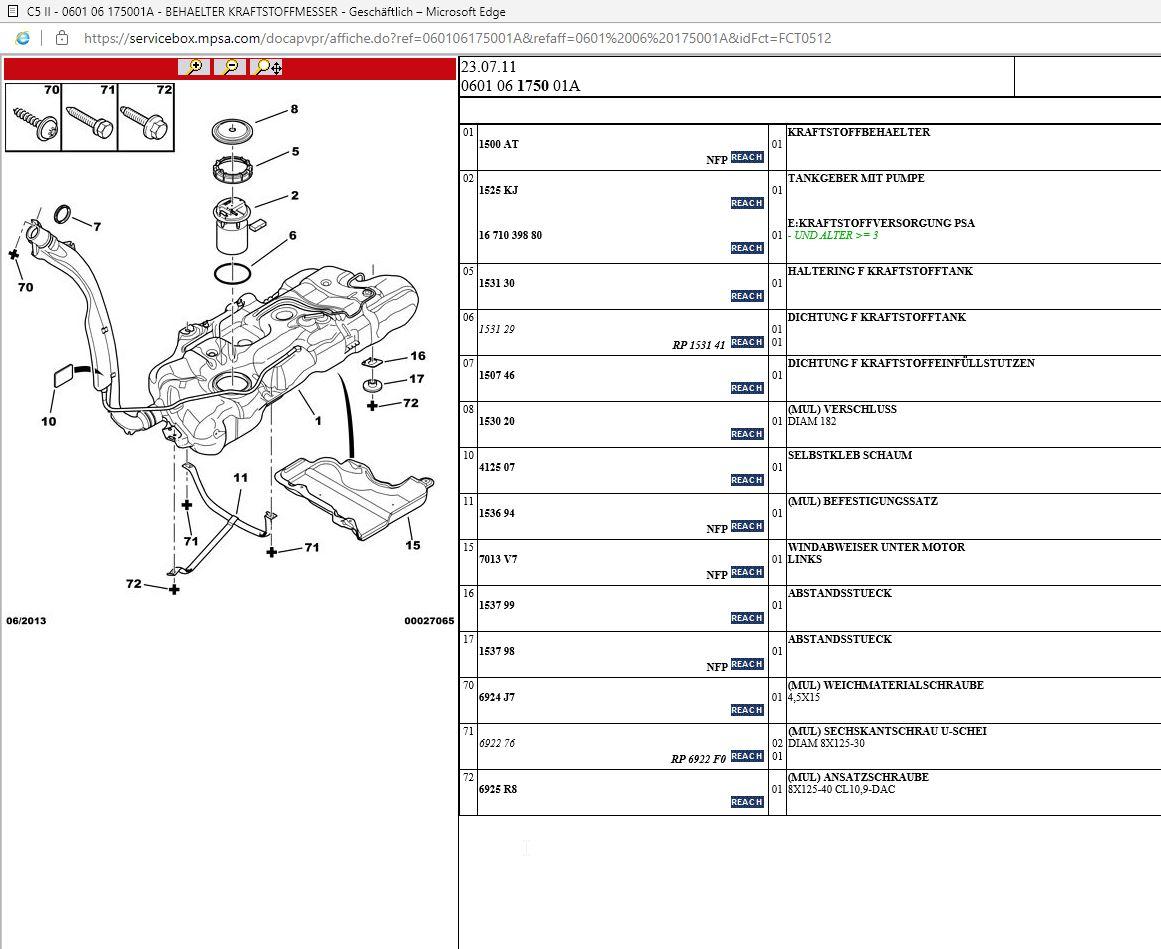The height and width of the screenshot is (949, 1161).
Task: Click the REACH badge for part 4125 07
Action: coord(747,480)
